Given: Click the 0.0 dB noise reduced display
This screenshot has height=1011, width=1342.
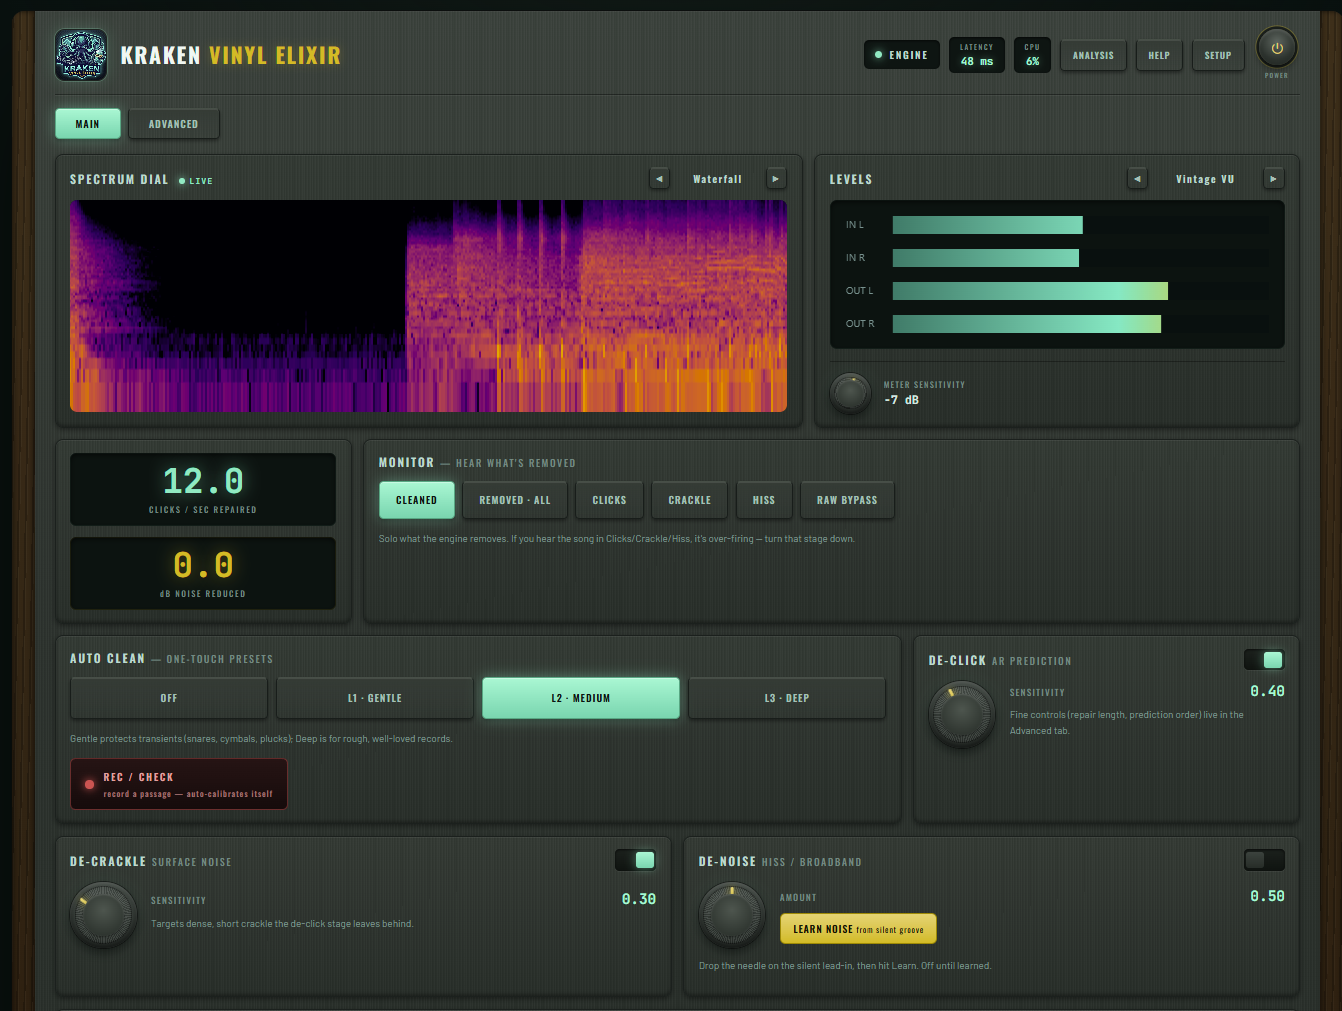Looking at the screenshot, I should click(203, 573).
